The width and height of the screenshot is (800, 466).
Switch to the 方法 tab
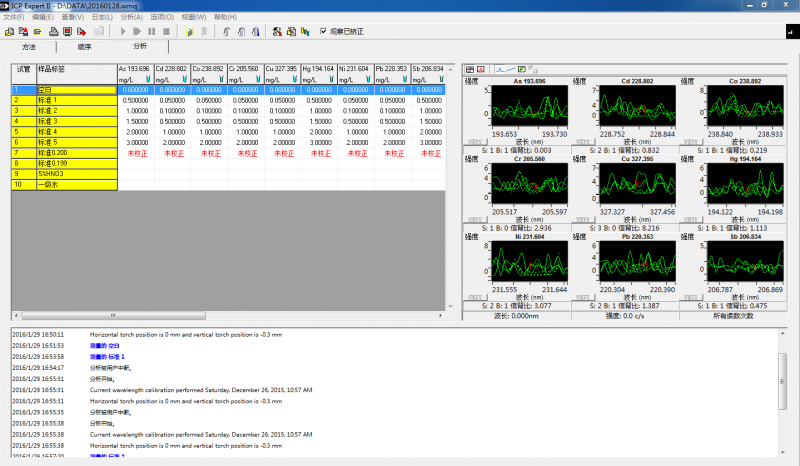pyautogui.click(x=29, y=46)
